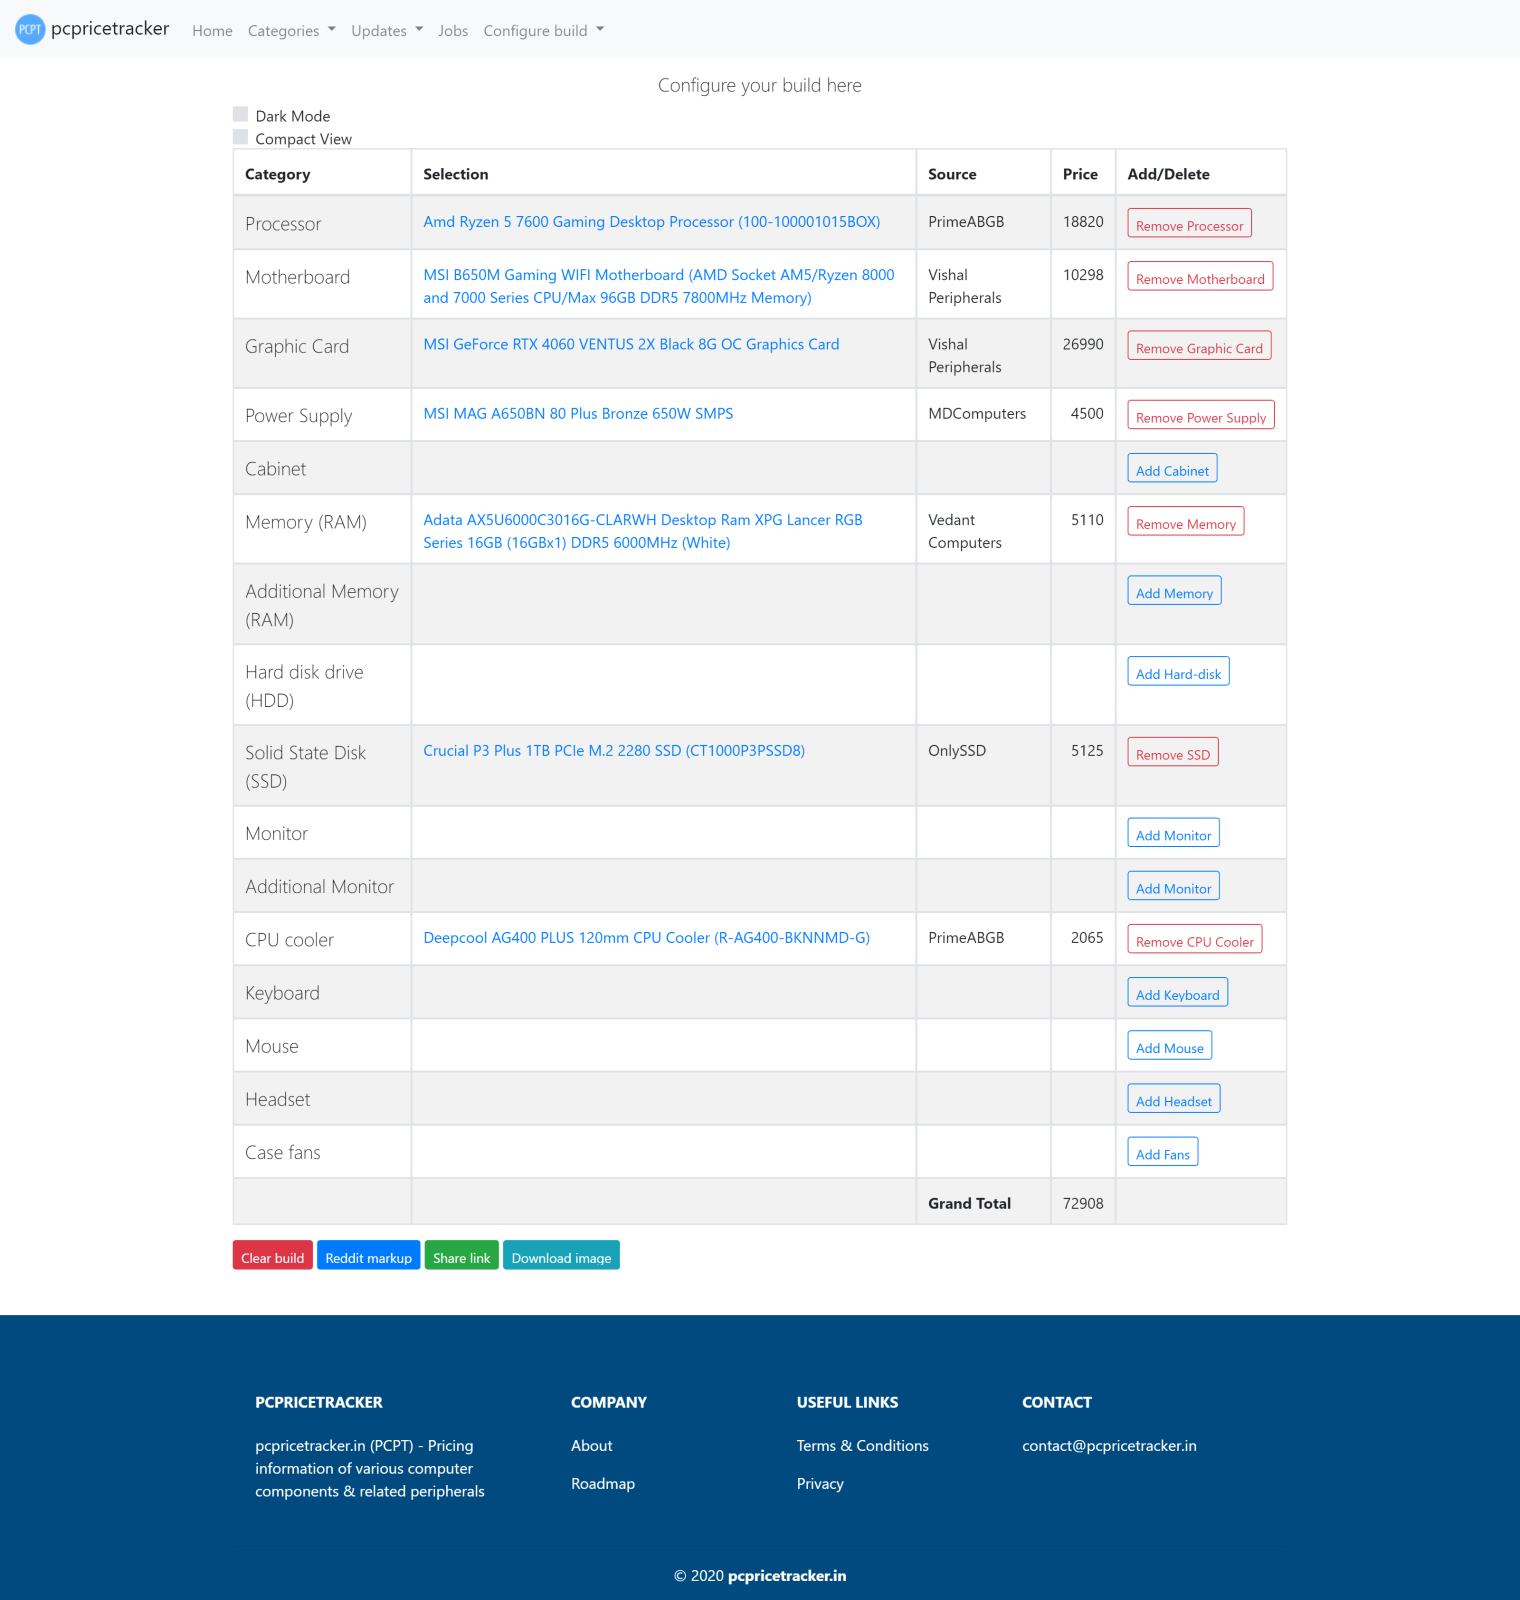1520x1600 pixels.
Task: Click the Solid State Disk (SSD) category cell
Action: (322, 766)
